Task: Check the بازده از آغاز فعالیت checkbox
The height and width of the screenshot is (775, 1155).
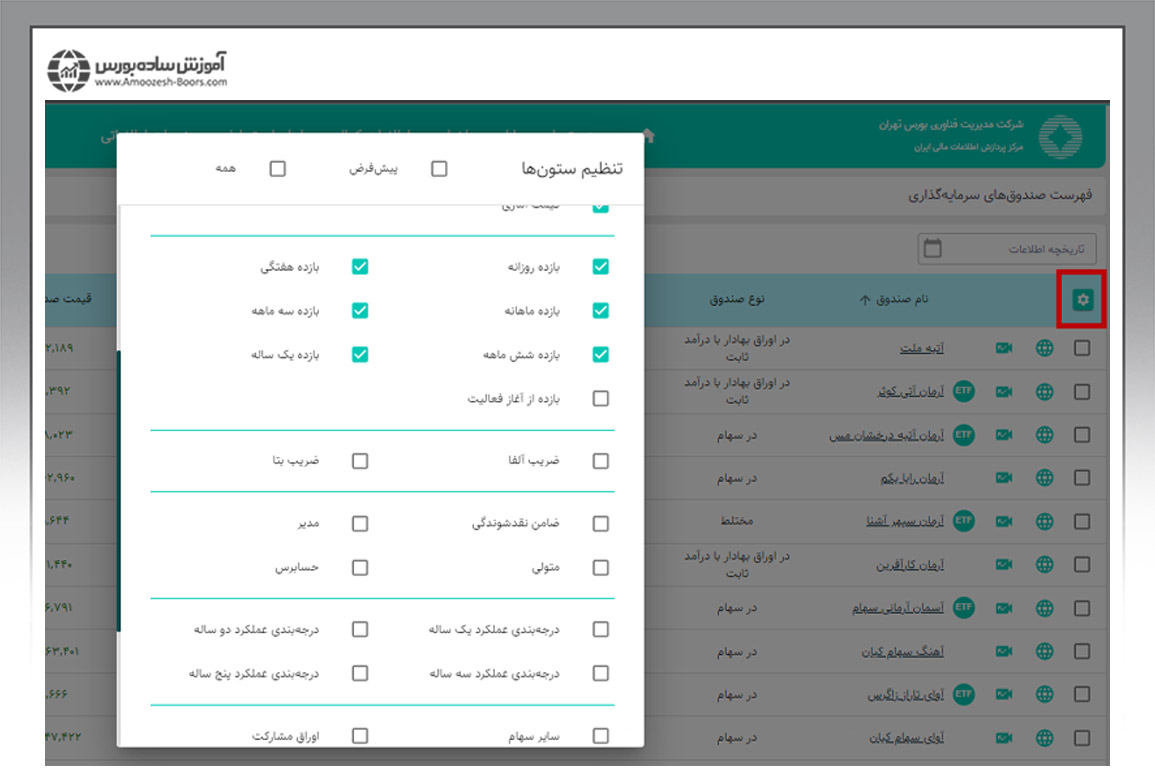Action: [600, 398]
